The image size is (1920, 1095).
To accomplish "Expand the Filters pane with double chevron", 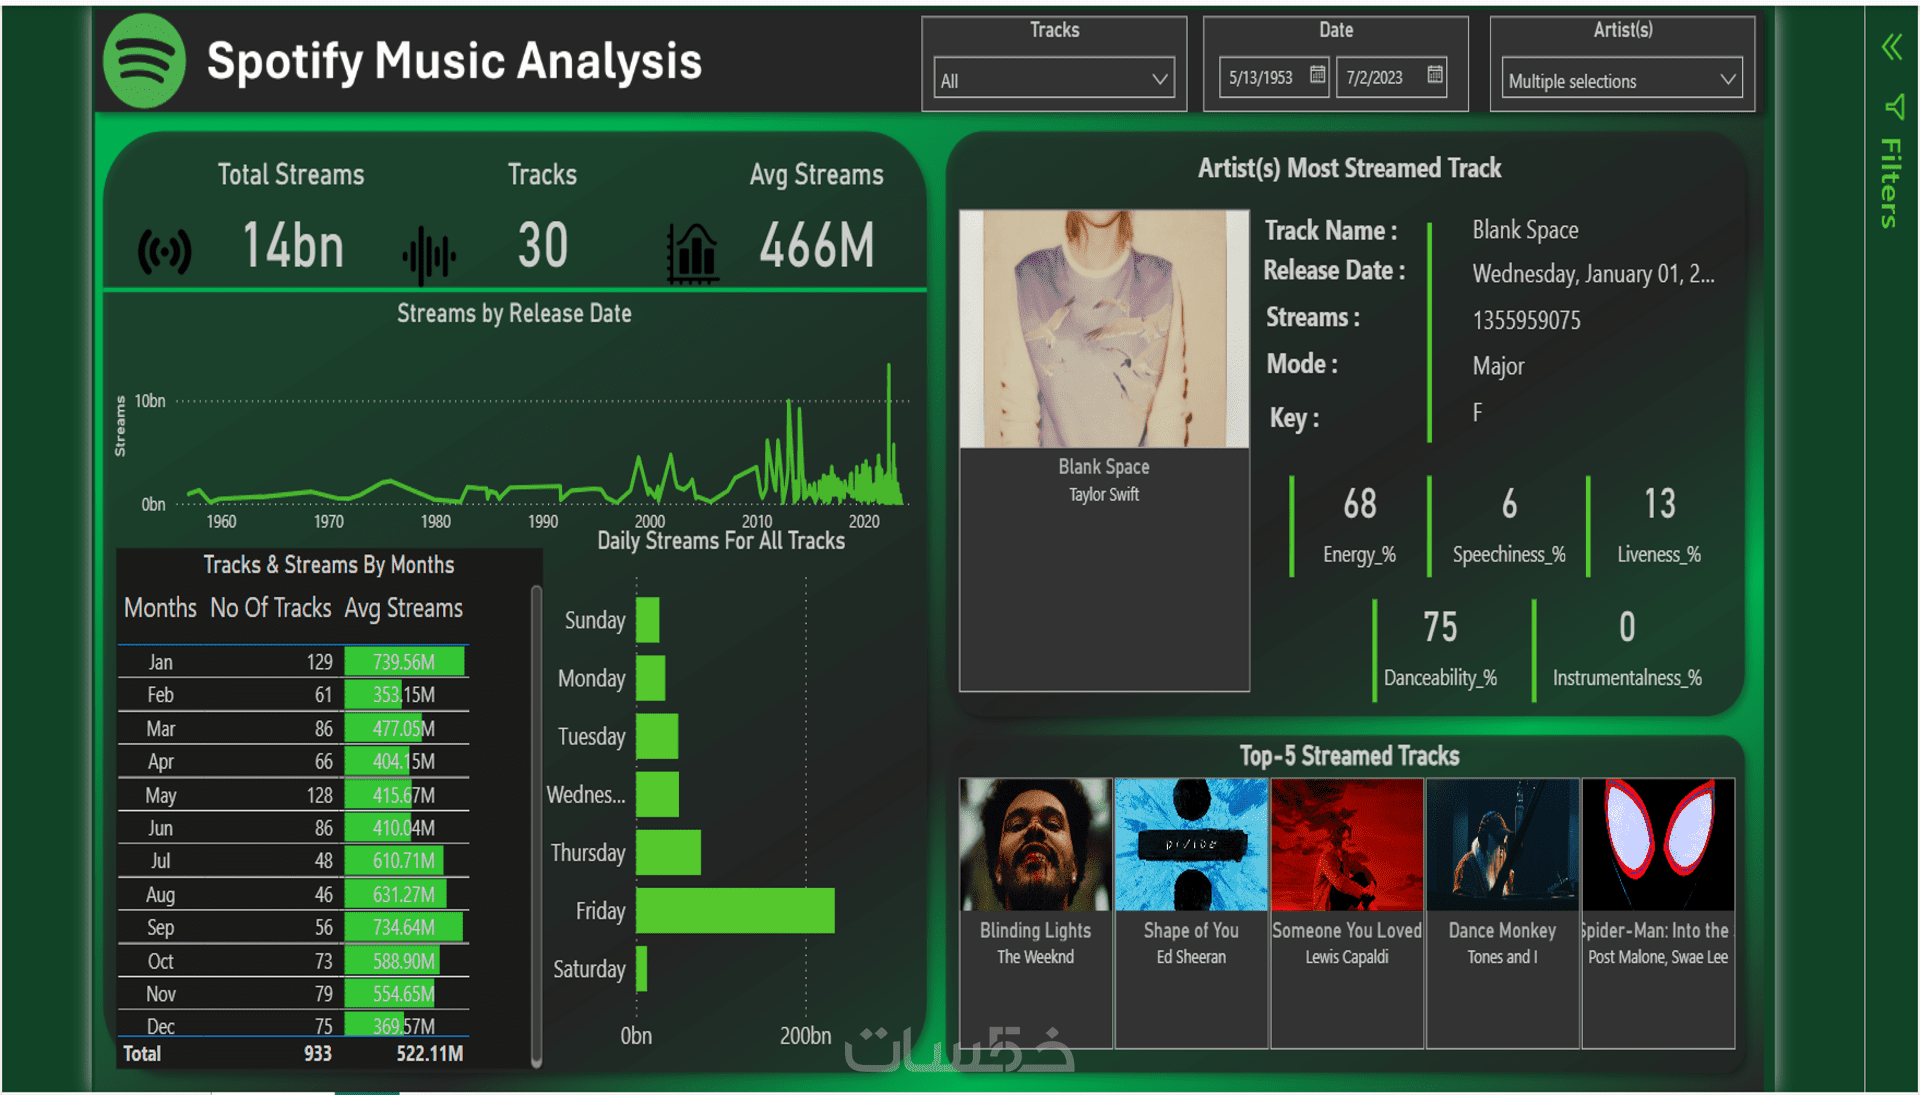I will [1891, 47].
